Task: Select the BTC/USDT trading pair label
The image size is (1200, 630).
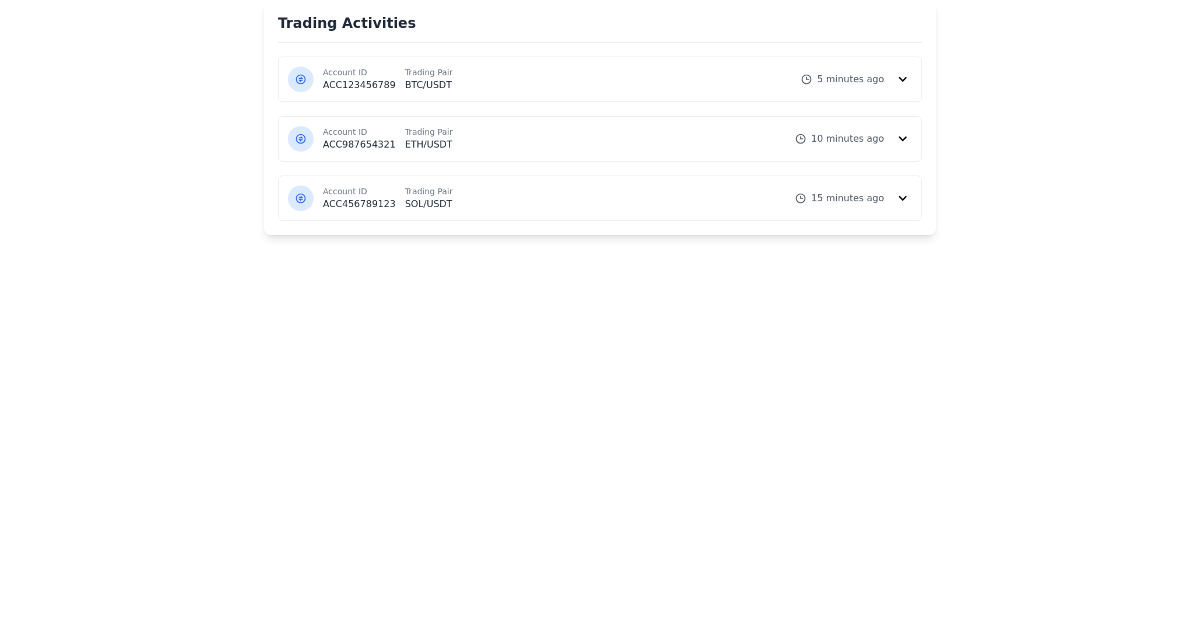Action: tap(428, 85)
